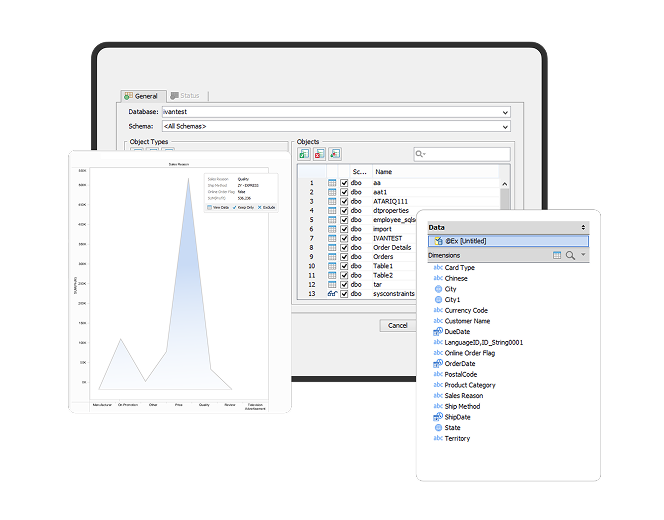Click Exclude in chart tooltip
This screenshot has width=664, height=520.
tap(266, 207)
